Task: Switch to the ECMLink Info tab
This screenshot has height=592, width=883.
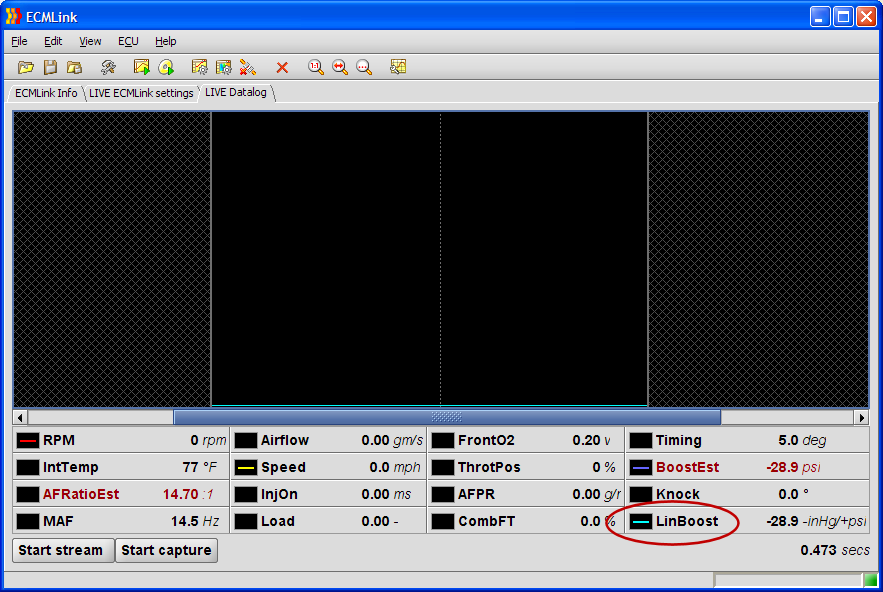Action: (x=46, y=93)
